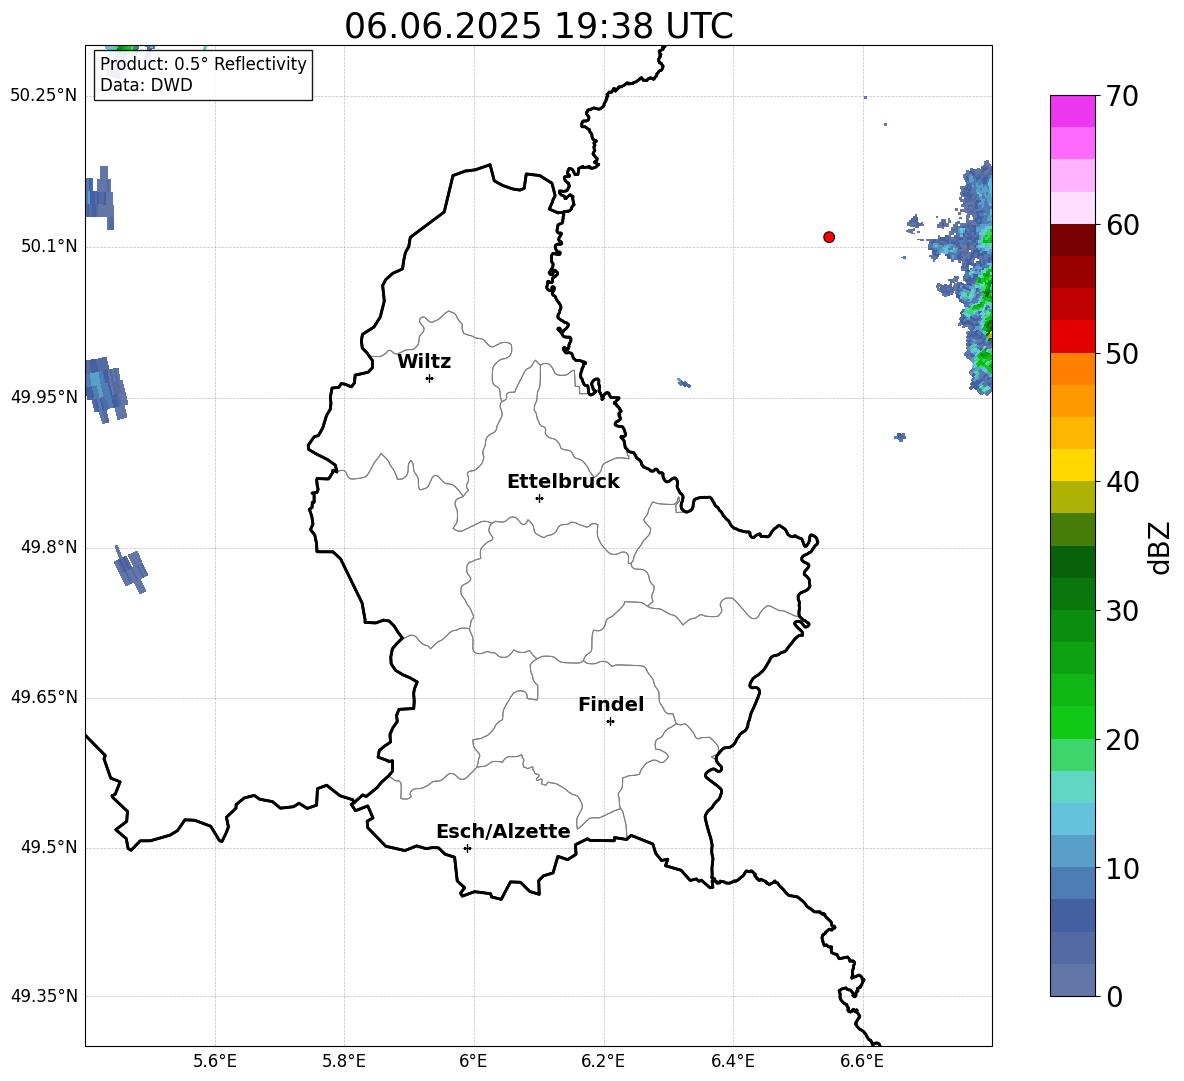Click the longitude label 6.6°E
Screen dimensions: 1184x1081
coord(862,1061)
